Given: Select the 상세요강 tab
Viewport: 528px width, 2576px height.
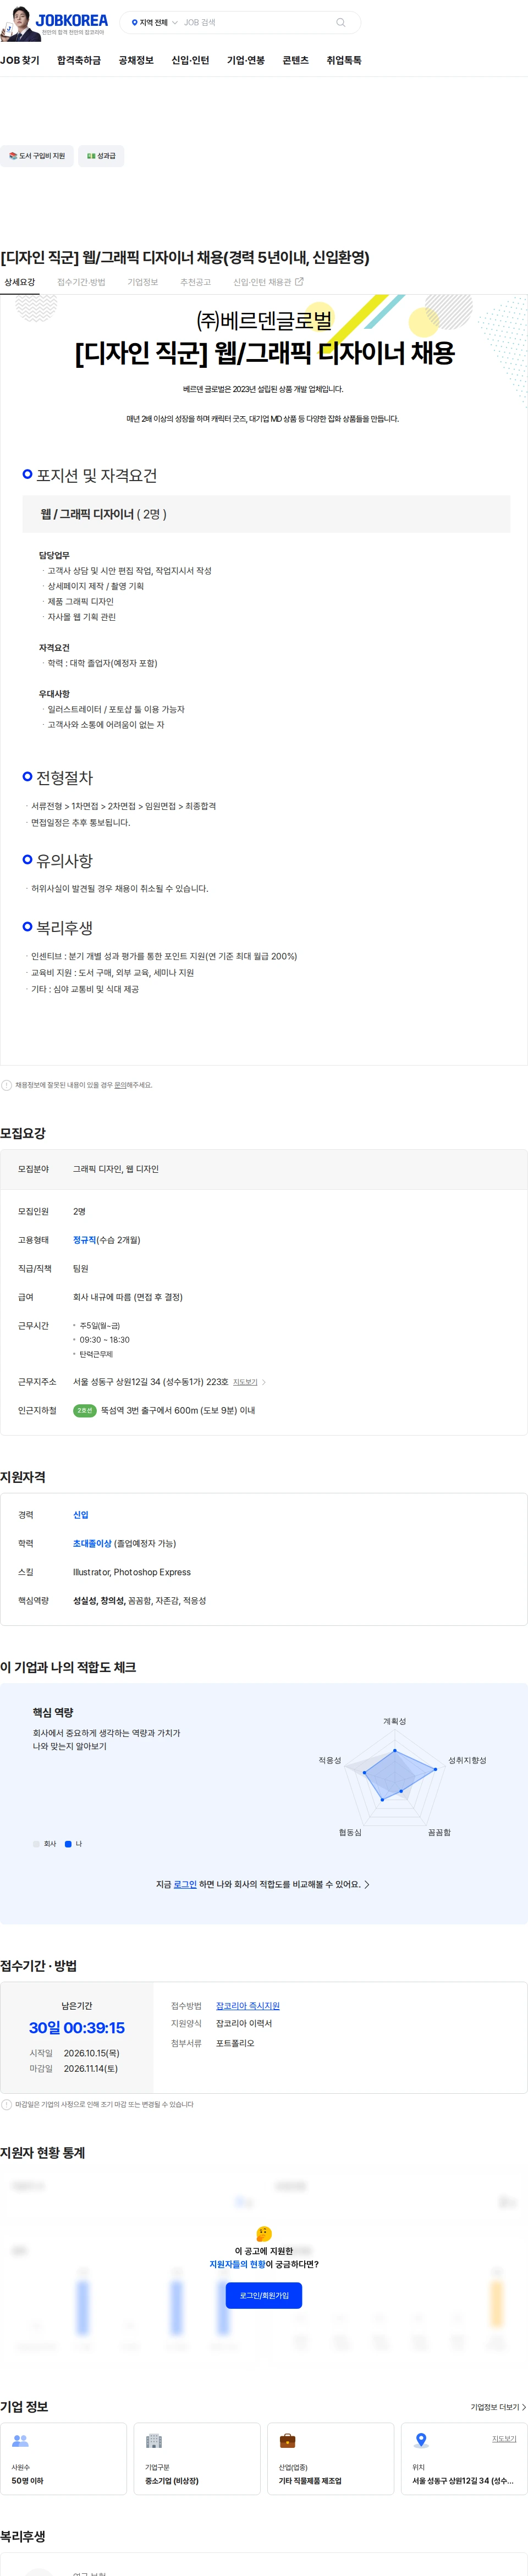Looking at the screenshot, I should pyautogui.click(x=20, y=282).
